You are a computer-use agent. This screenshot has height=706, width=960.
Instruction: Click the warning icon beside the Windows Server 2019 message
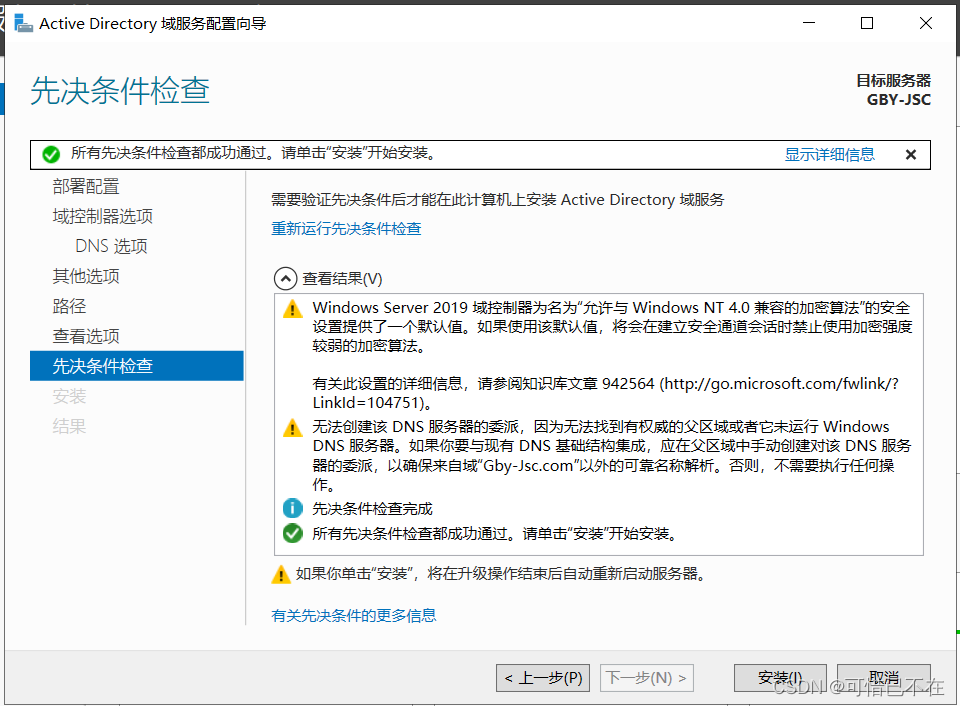click(x=293, y=309)
